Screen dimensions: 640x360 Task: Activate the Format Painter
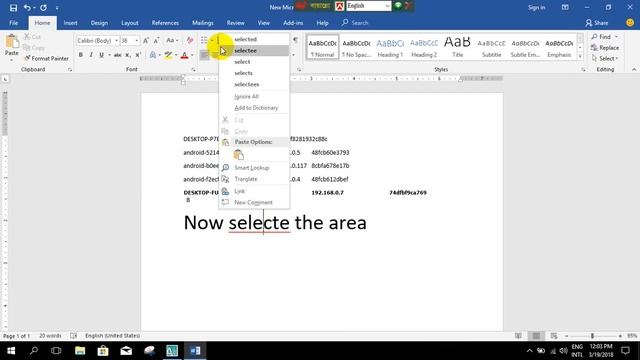click(46, 58)
